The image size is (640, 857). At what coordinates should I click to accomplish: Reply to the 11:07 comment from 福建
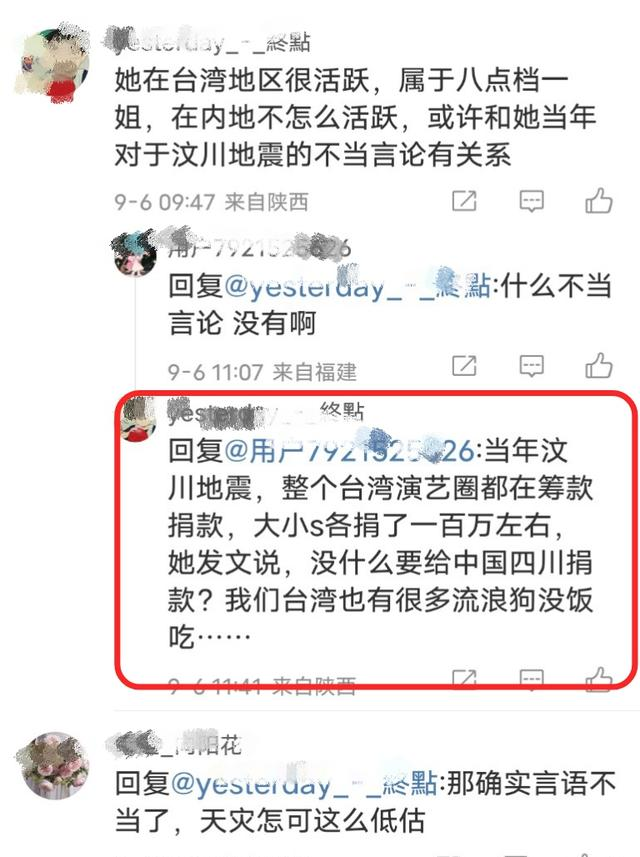point(531,366)
